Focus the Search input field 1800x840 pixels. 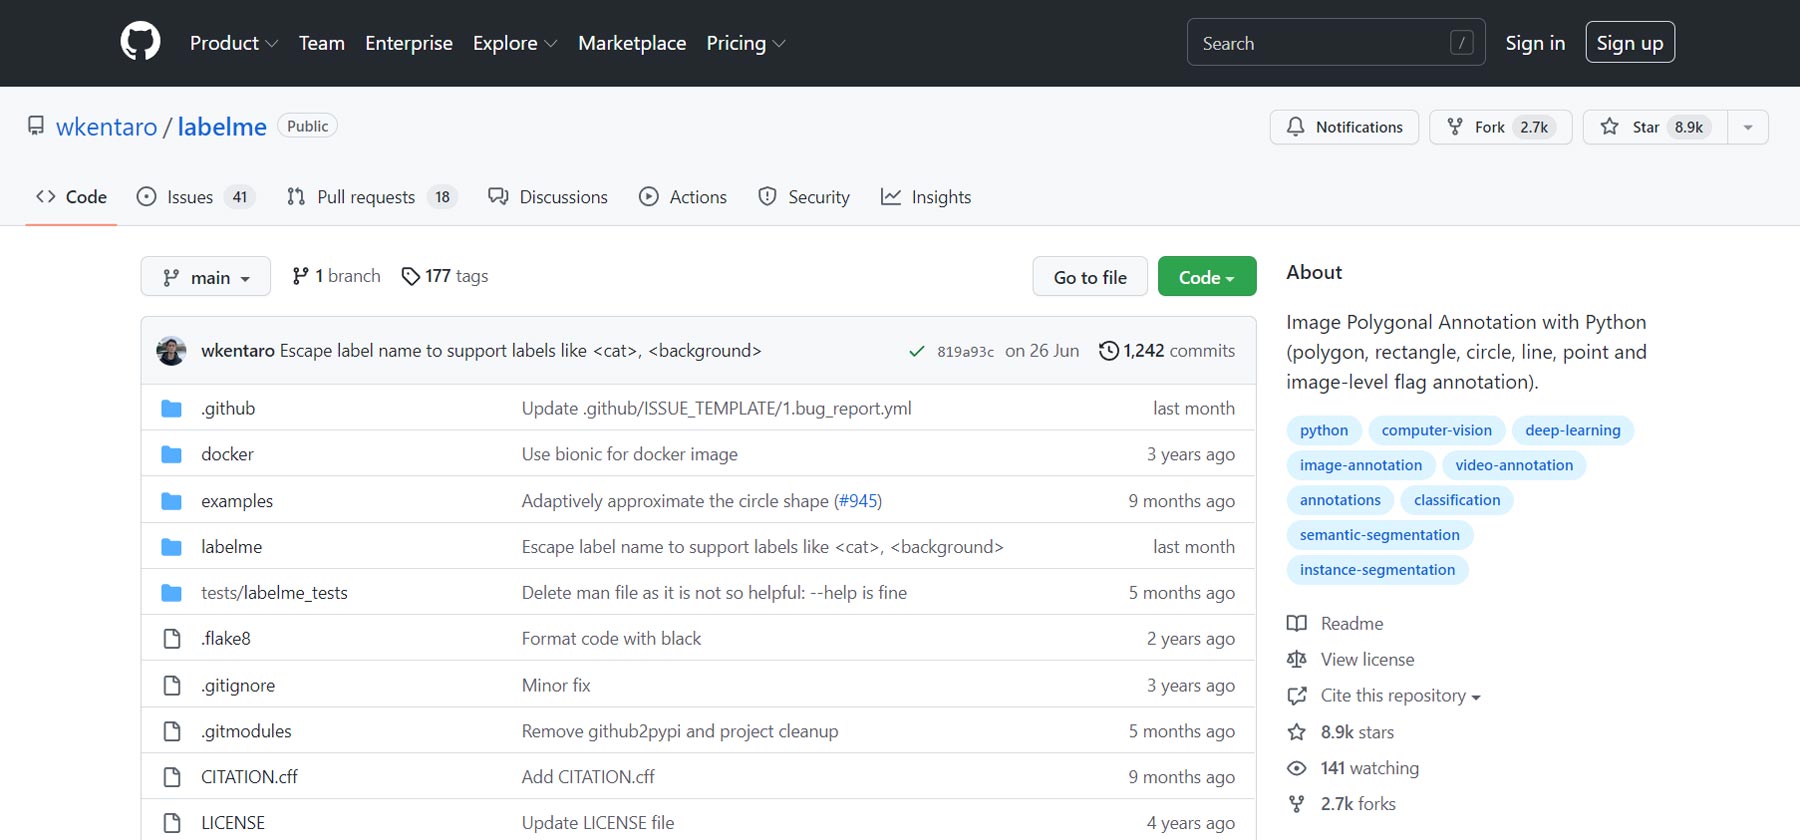click(1336, 42)
